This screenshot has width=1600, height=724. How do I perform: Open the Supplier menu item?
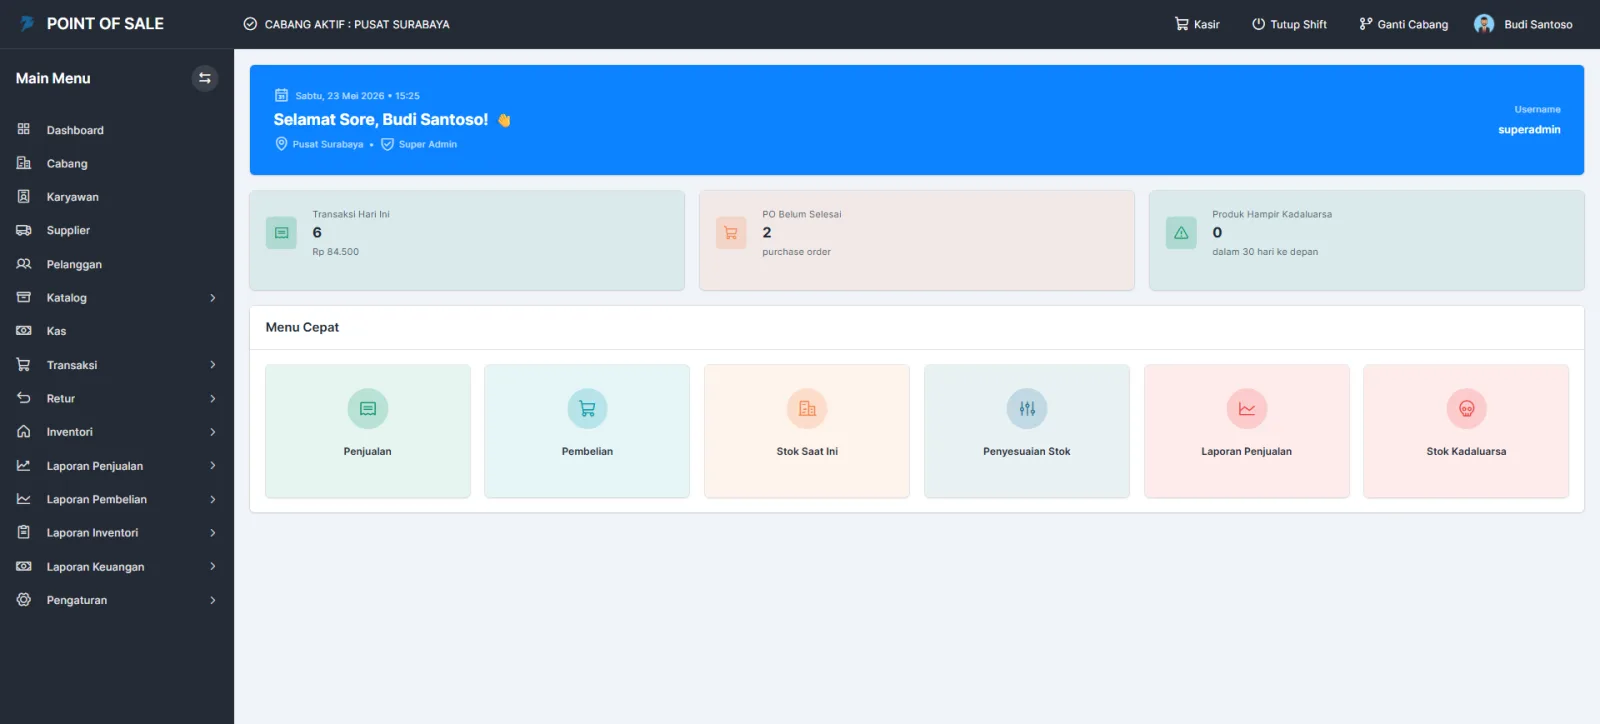117,230
